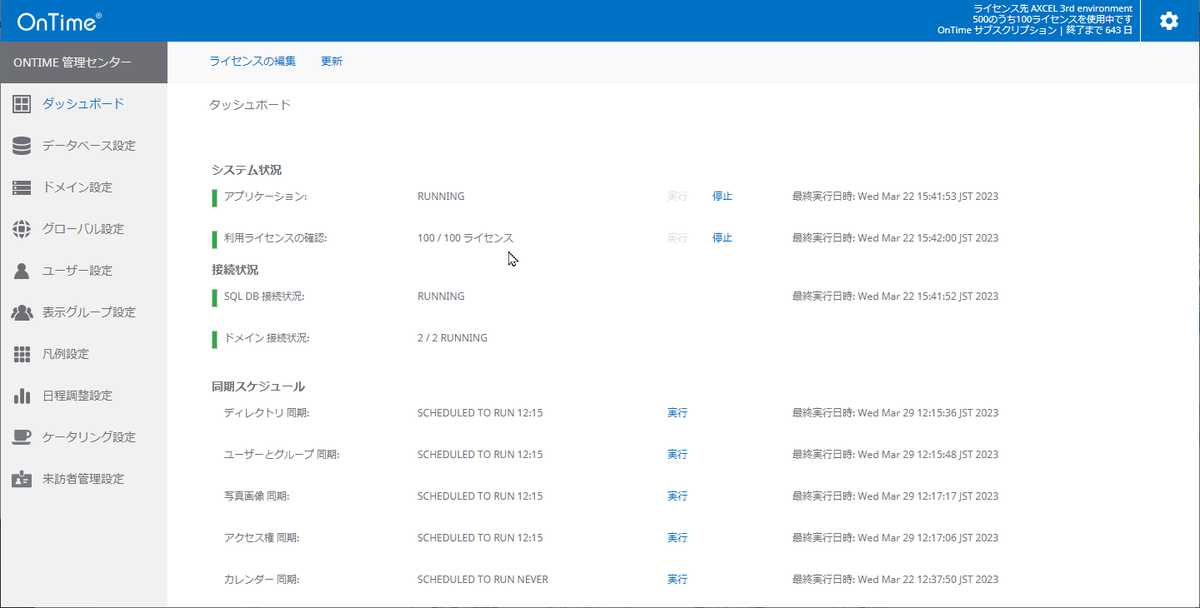The height and width of the screenshot is (608, 1200).
Task: Click SQL DB 接続状況 last run timestamp
Action: (895, 296)
